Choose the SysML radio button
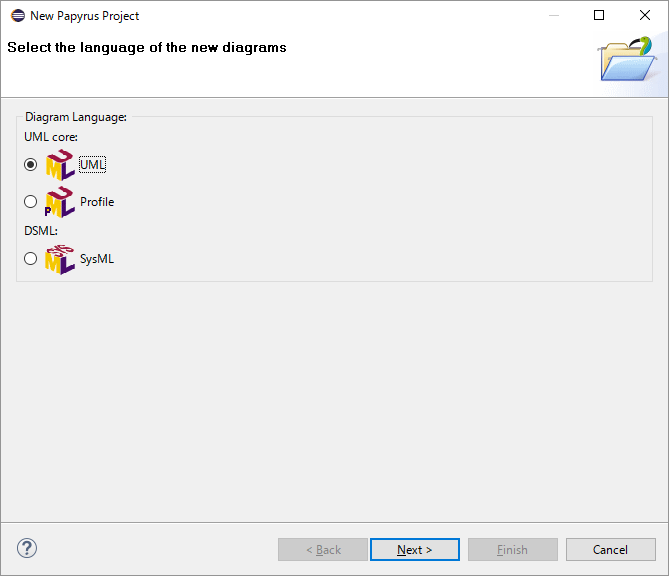Image resolution: width=669 pixels, height=576 pixels. 31,259
